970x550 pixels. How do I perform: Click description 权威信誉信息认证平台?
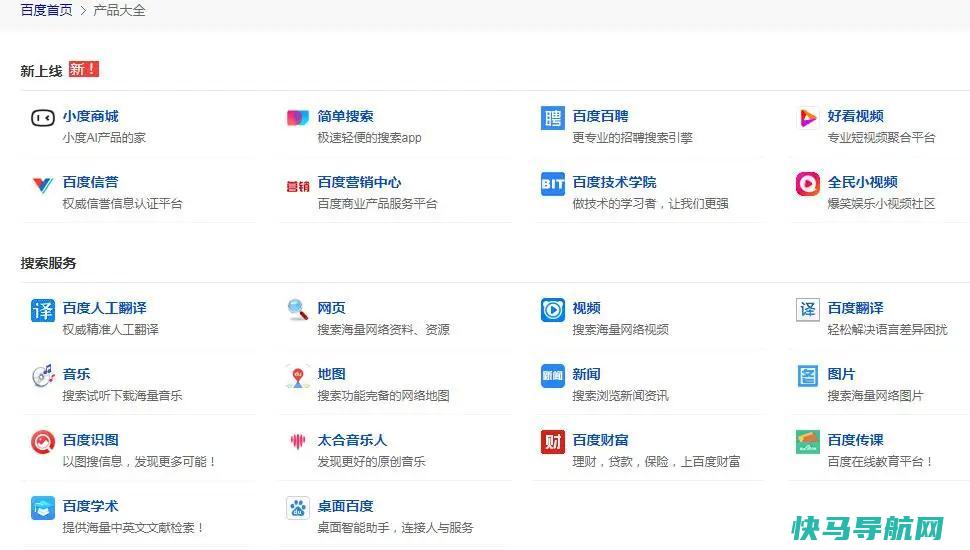(x=122, y=204)
